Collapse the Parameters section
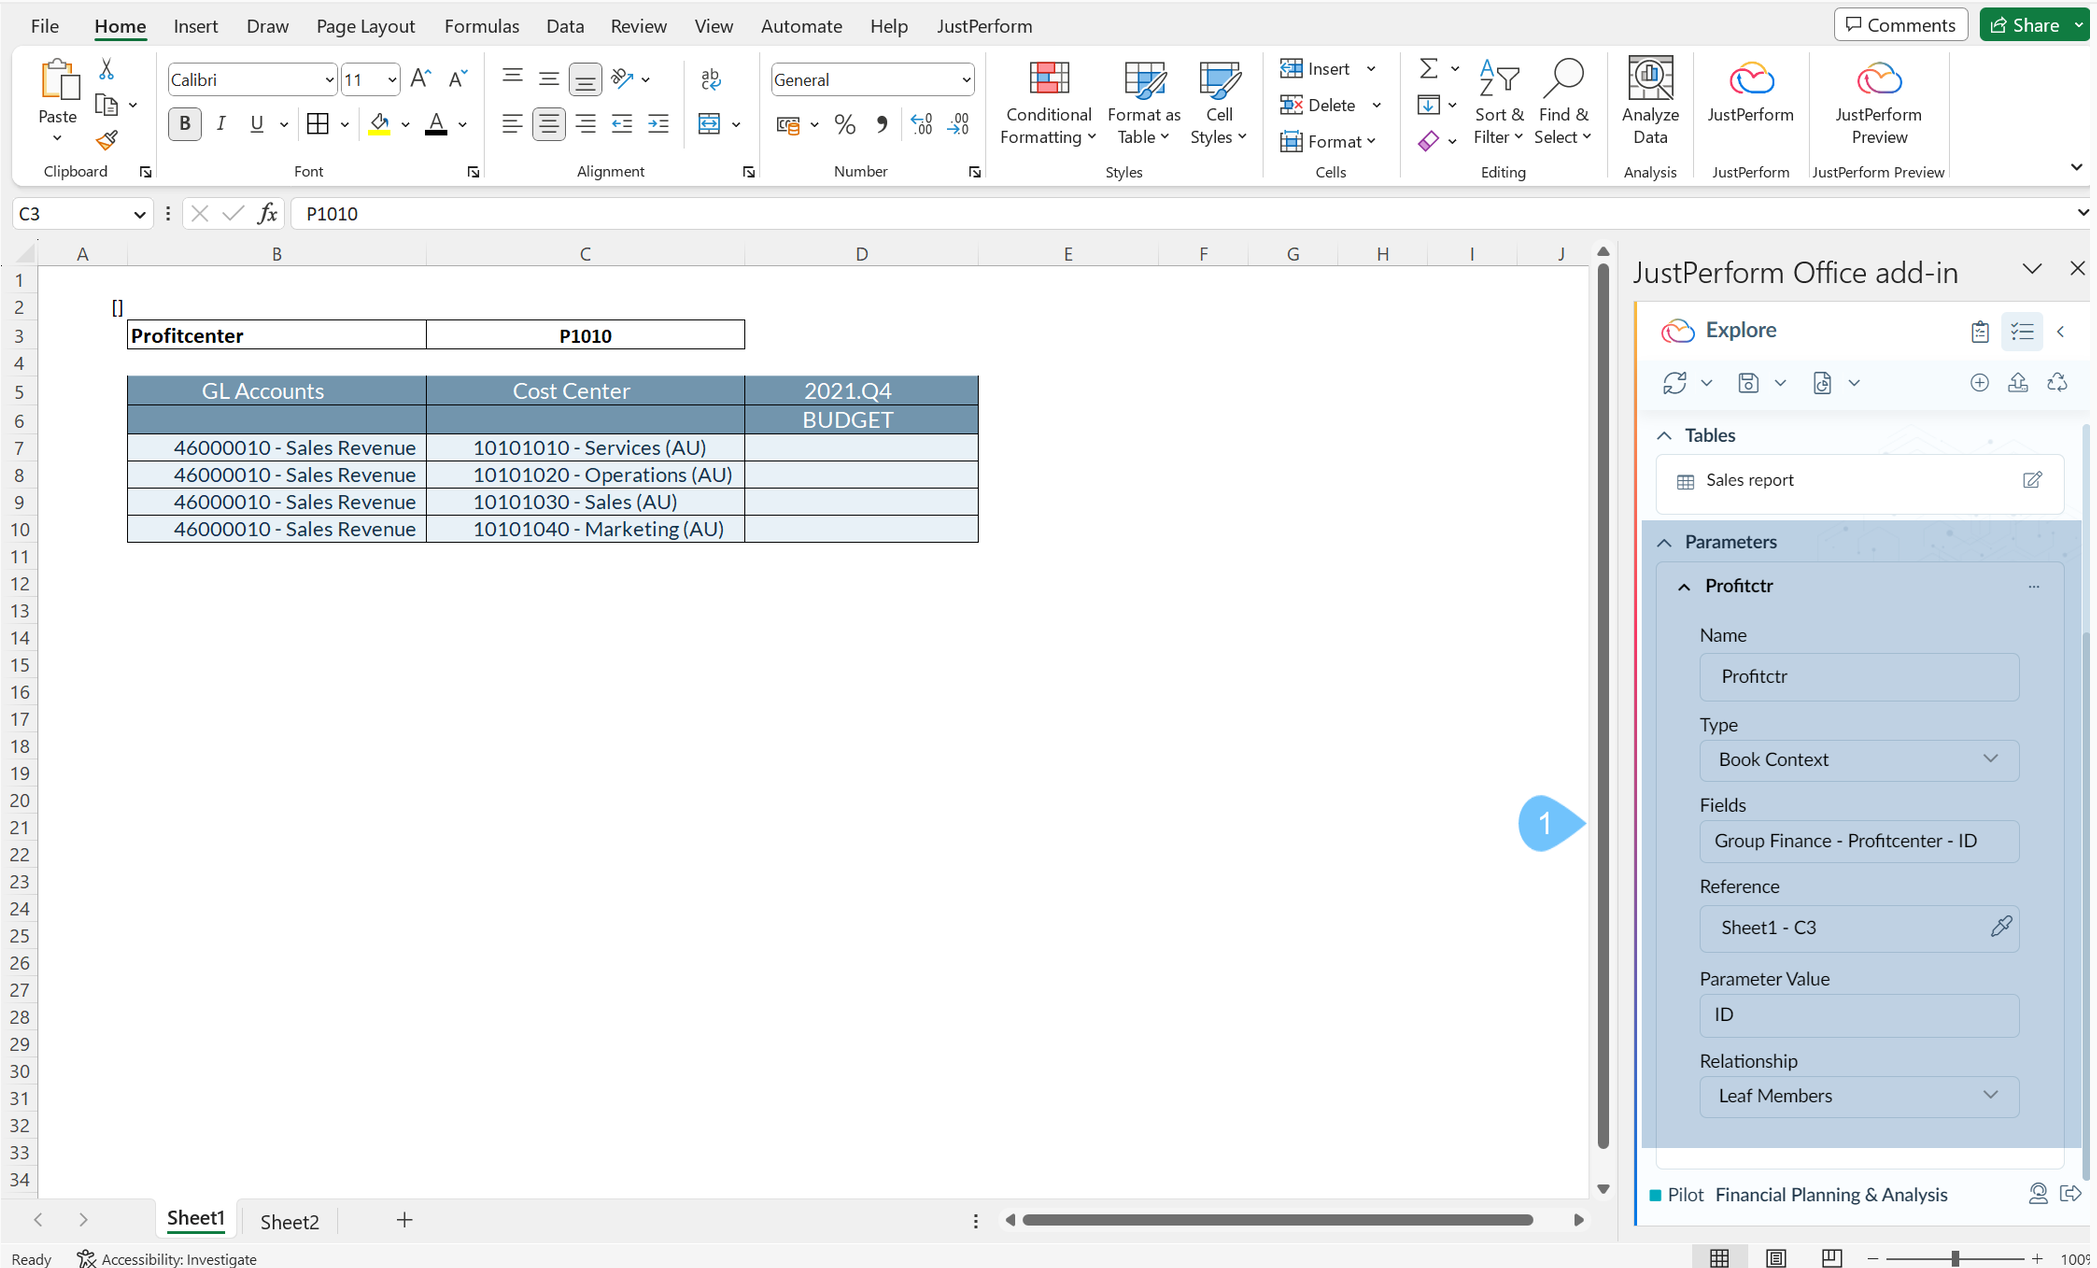2097x1268 pixels. coord(1664,541)
